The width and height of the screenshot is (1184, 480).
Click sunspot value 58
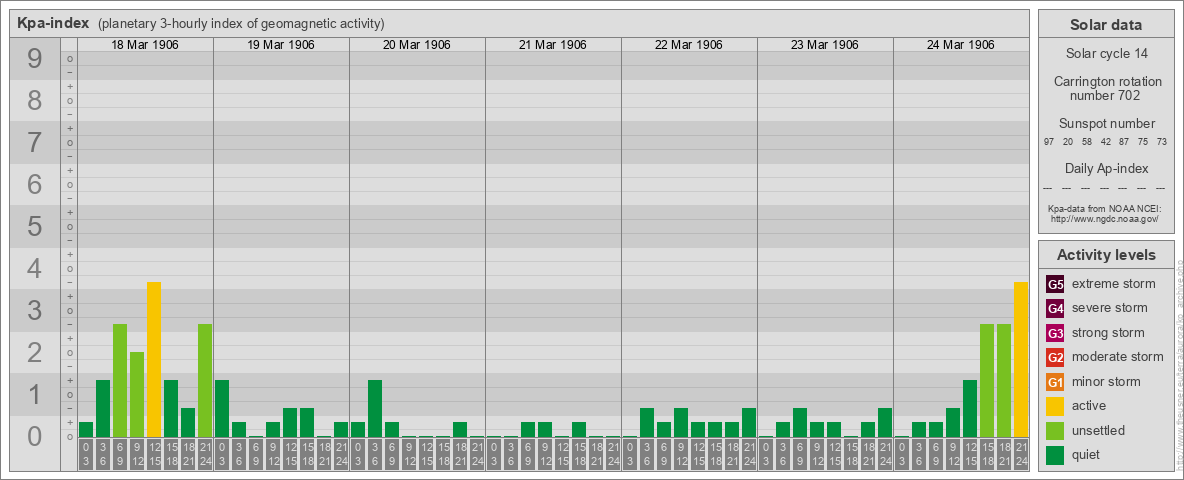[1087, 142]
